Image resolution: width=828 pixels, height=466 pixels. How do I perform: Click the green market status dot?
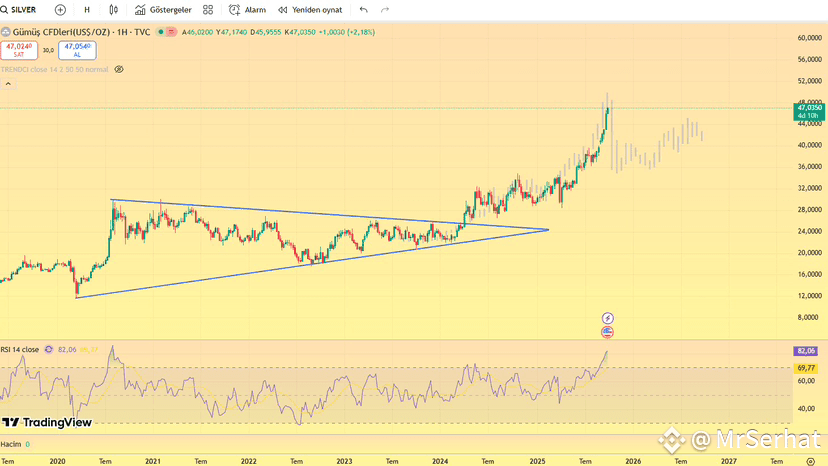(161, 32)
